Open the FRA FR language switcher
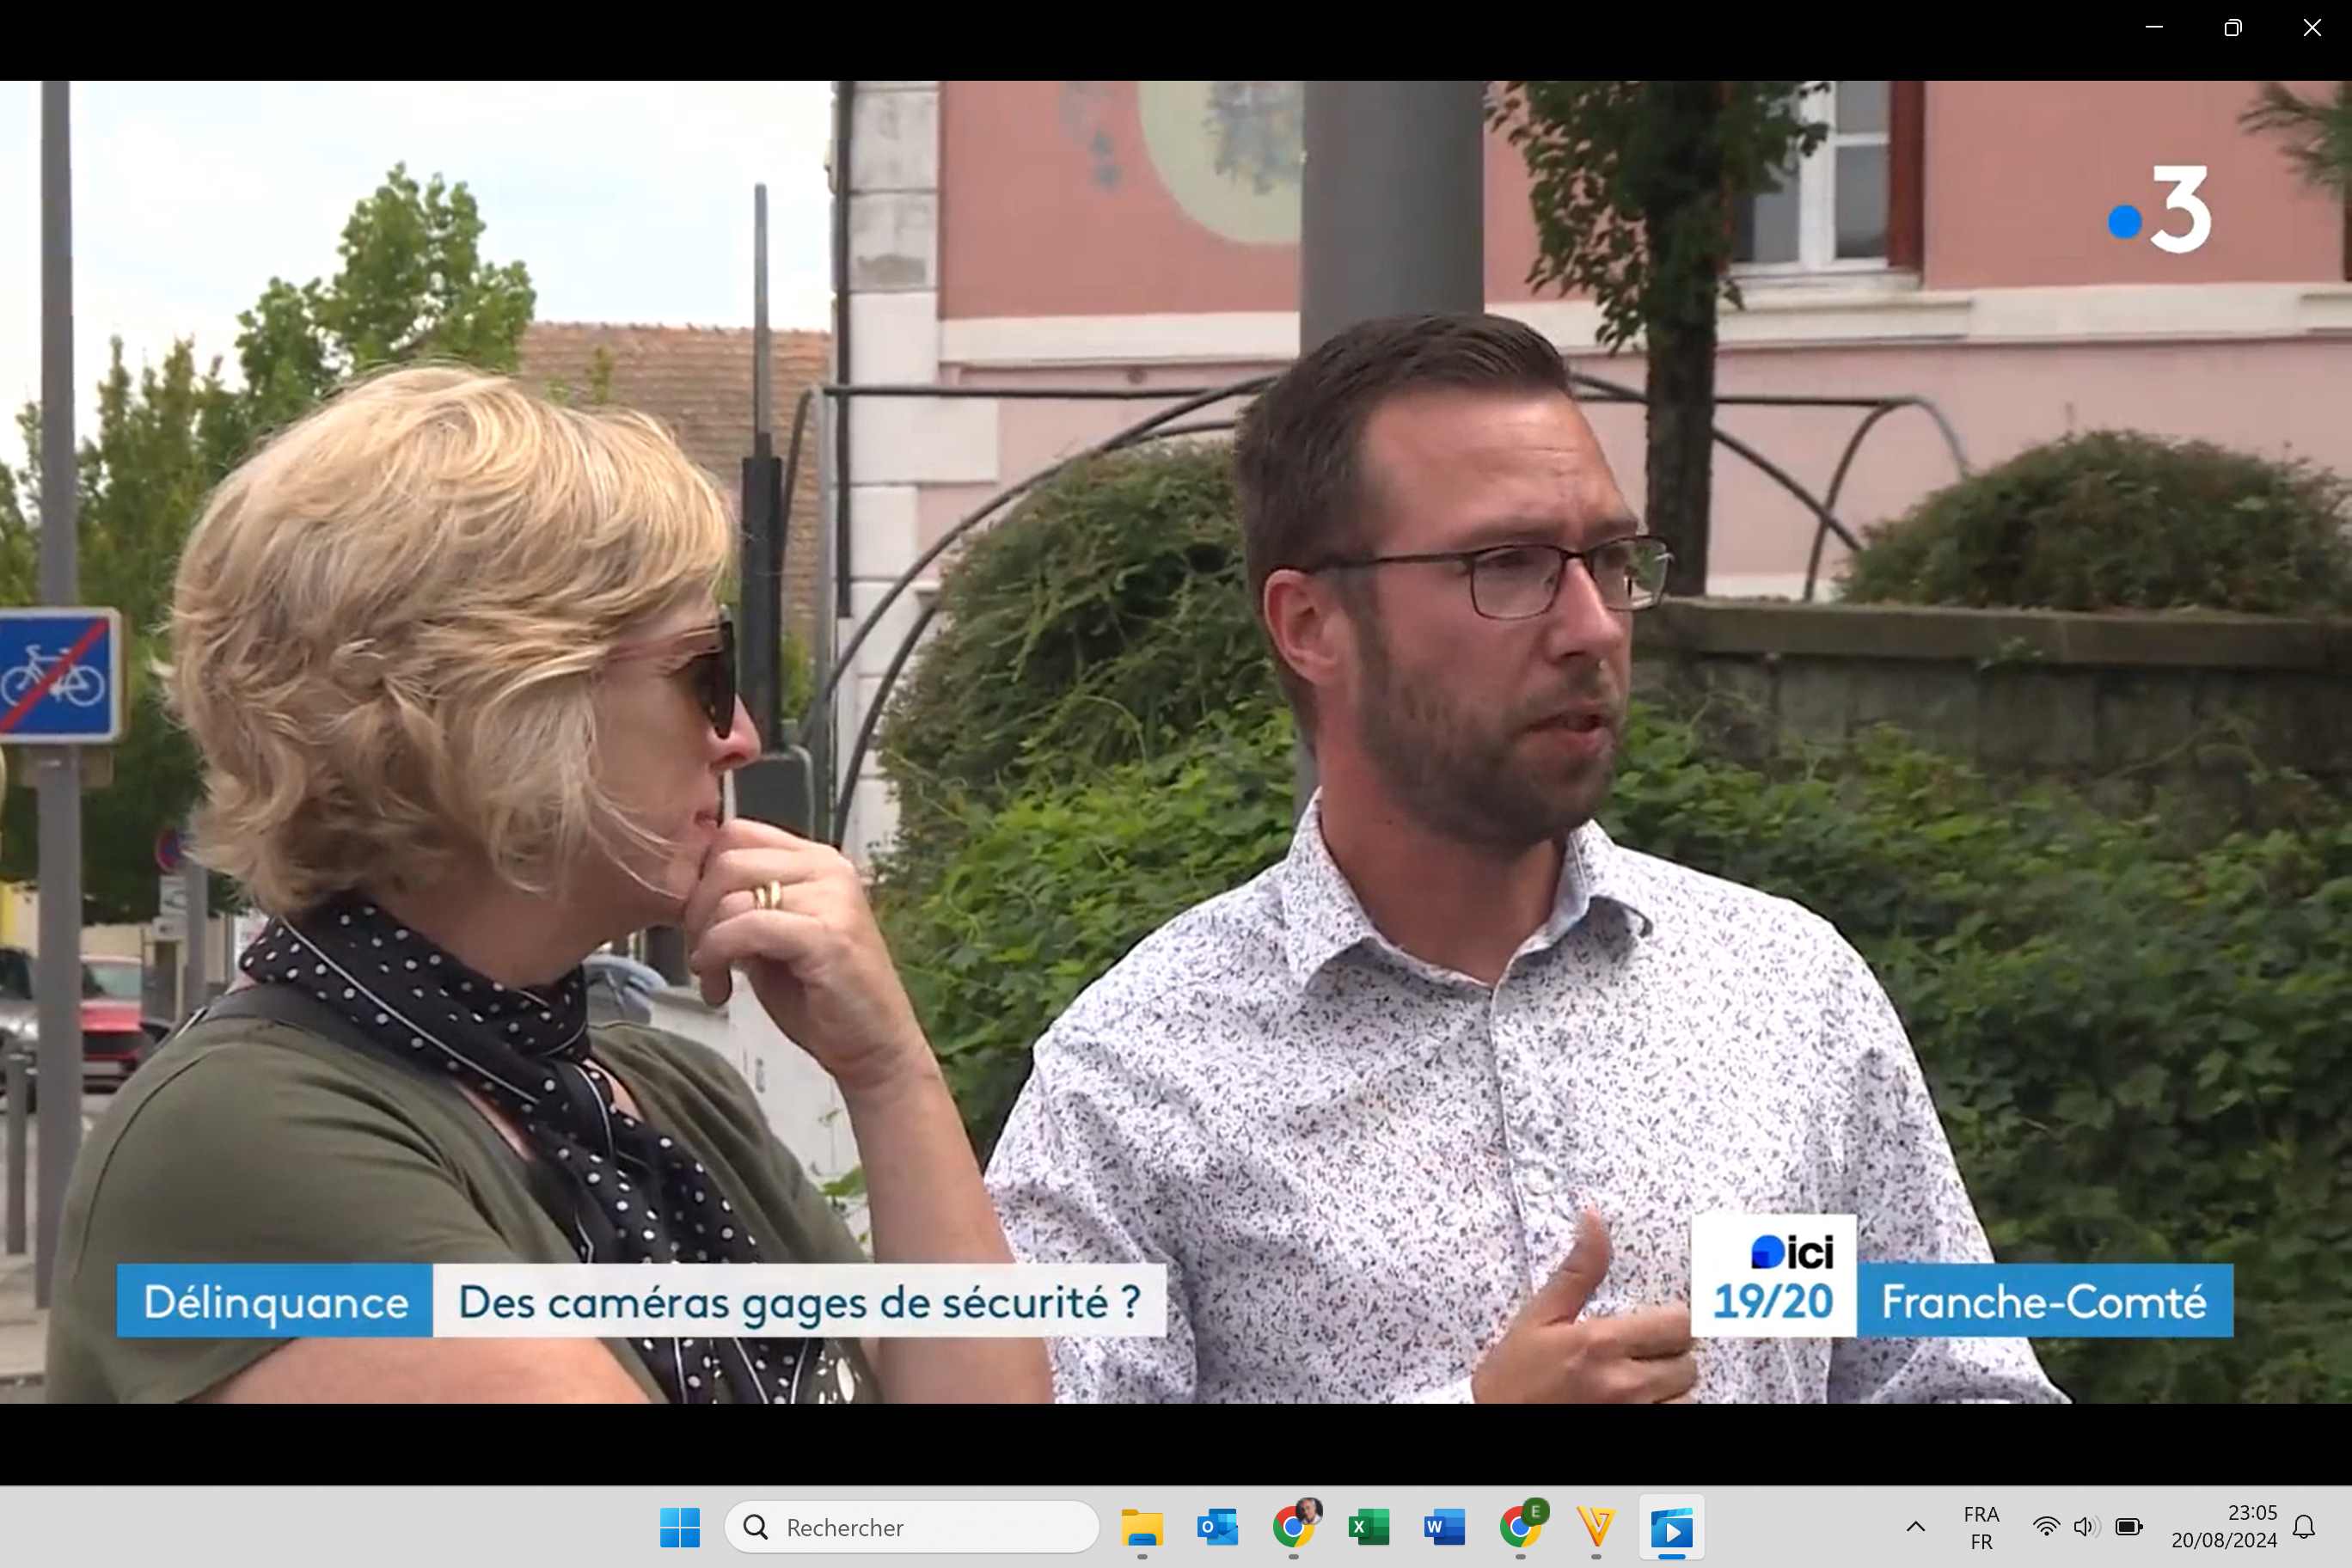Screen dimensions: 2352x1568 1980,1527
